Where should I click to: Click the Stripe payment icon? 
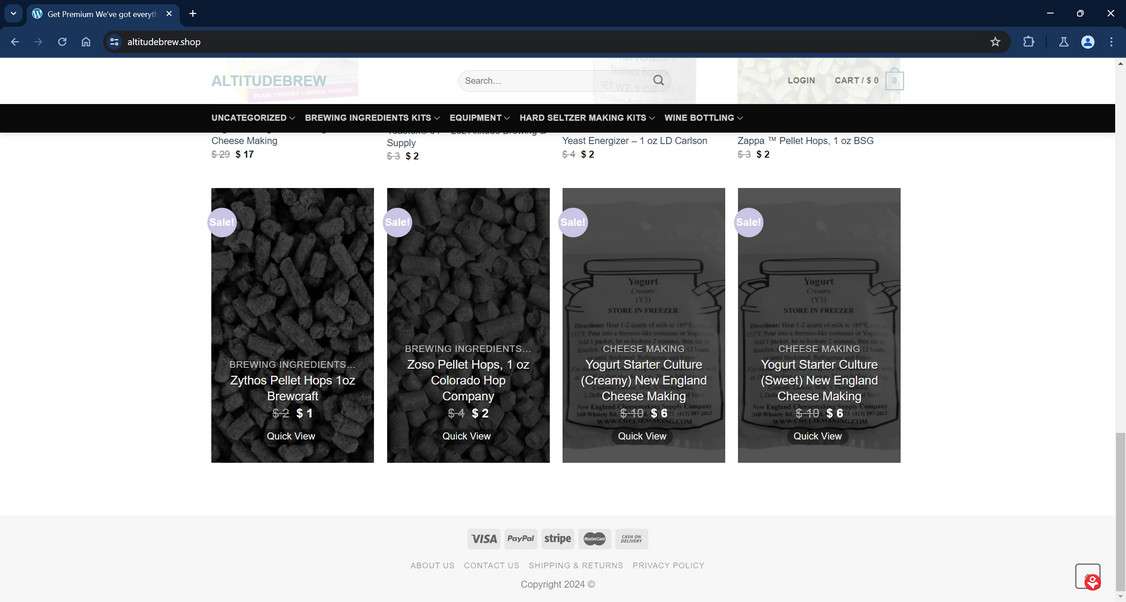coord(557,539)
